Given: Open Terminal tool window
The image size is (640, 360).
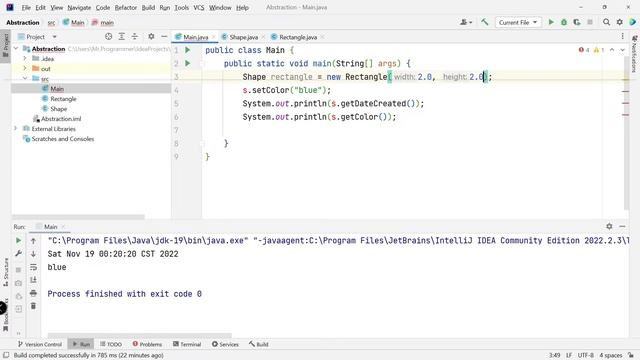Looking at the screenshot, I should pos(187,344).
